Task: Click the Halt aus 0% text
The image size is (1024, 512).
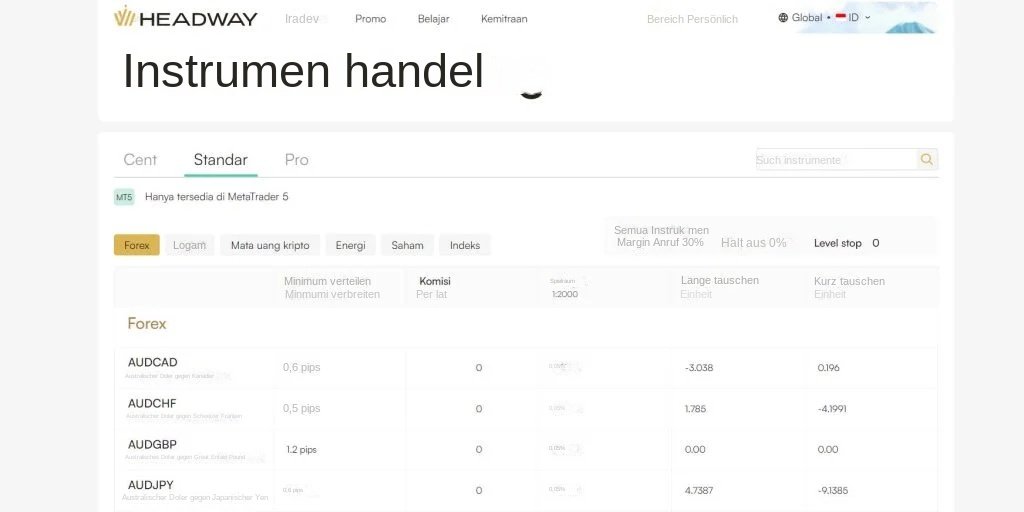Action: pyautogui.click(x=754, y=243)
